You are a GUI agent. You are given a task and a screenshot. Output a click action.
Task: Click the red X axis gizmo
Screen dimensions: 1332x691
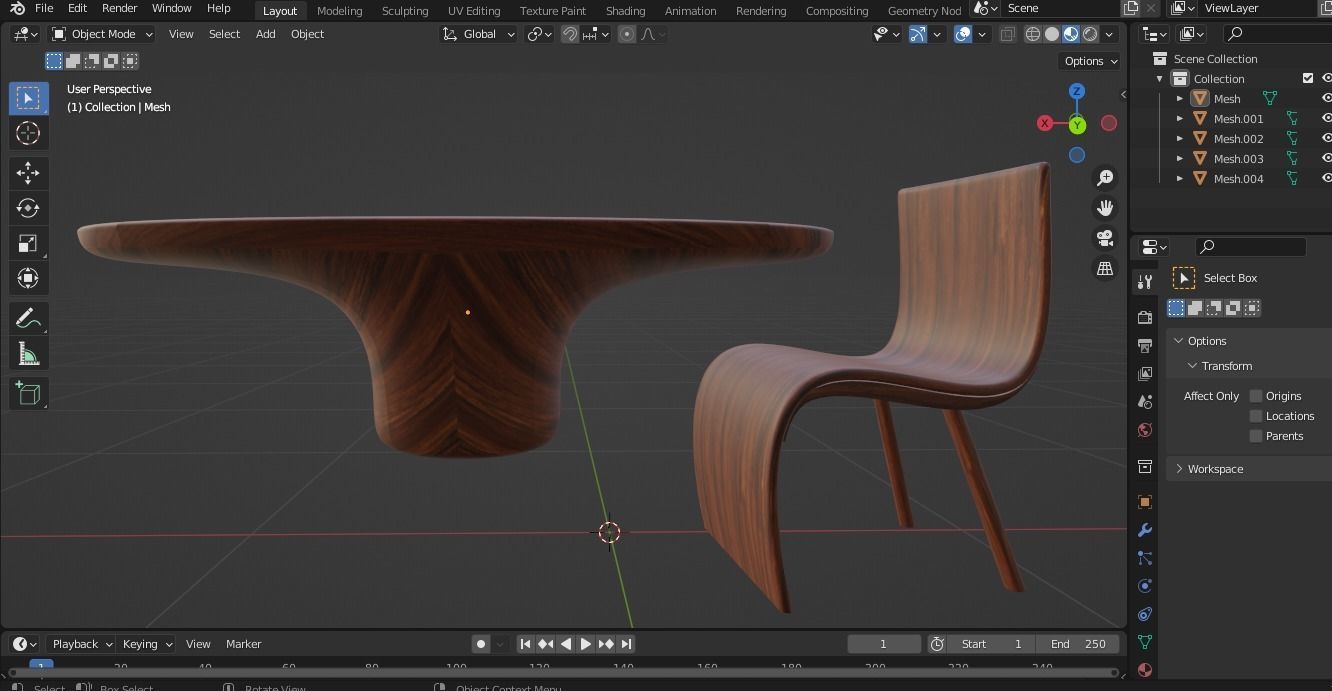(1045, 123)
